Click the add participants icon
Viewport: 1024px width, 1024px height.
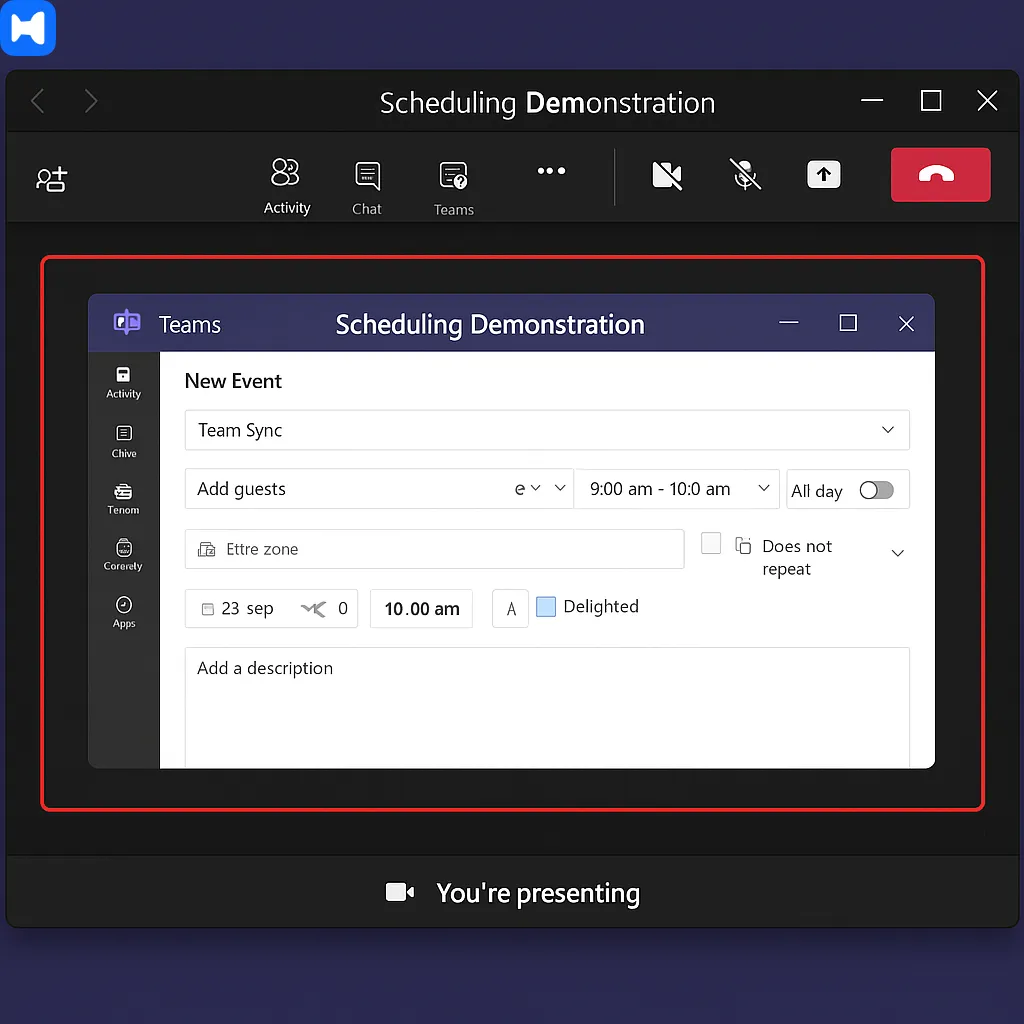point(51,179)
